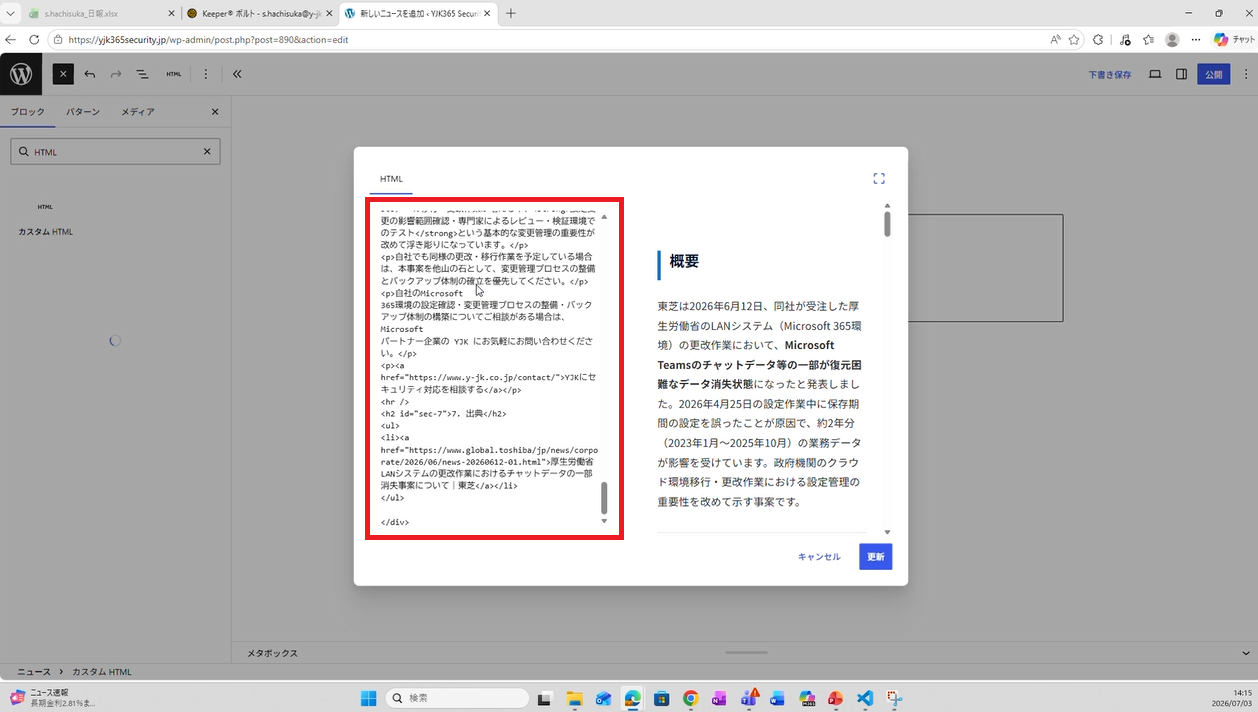Click the taskbar 検索 search box
1258x712 pixels.
[x=457, y=698]
